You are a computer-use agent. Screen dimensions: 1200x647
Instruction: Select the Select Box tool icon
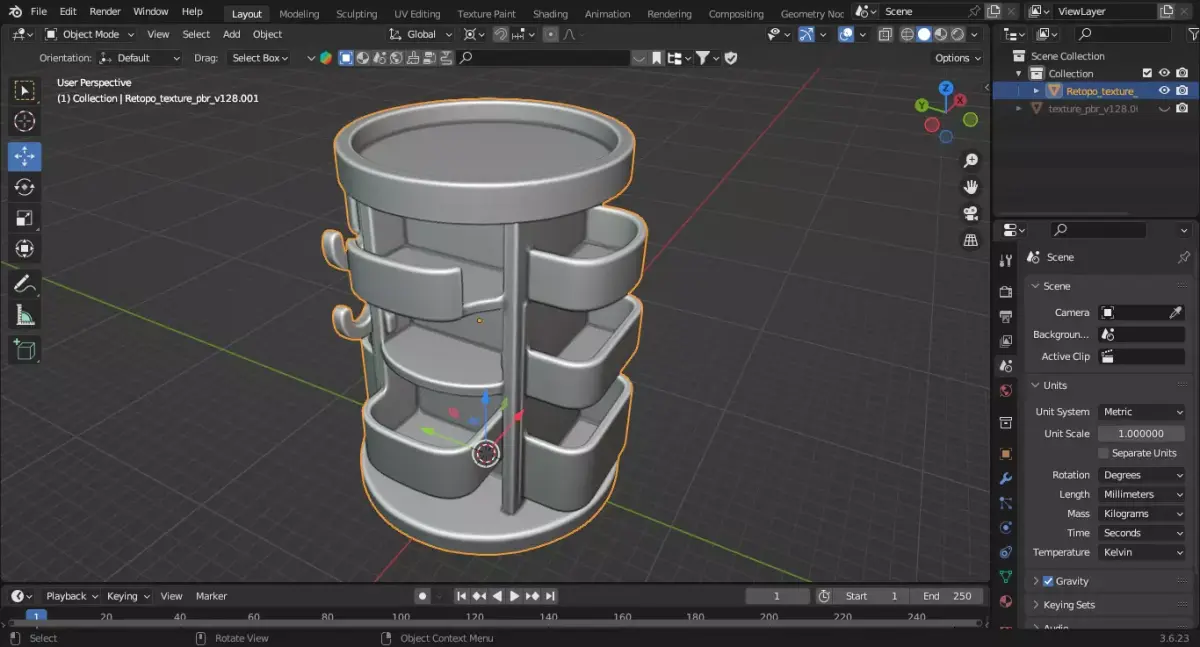point(25,91)
